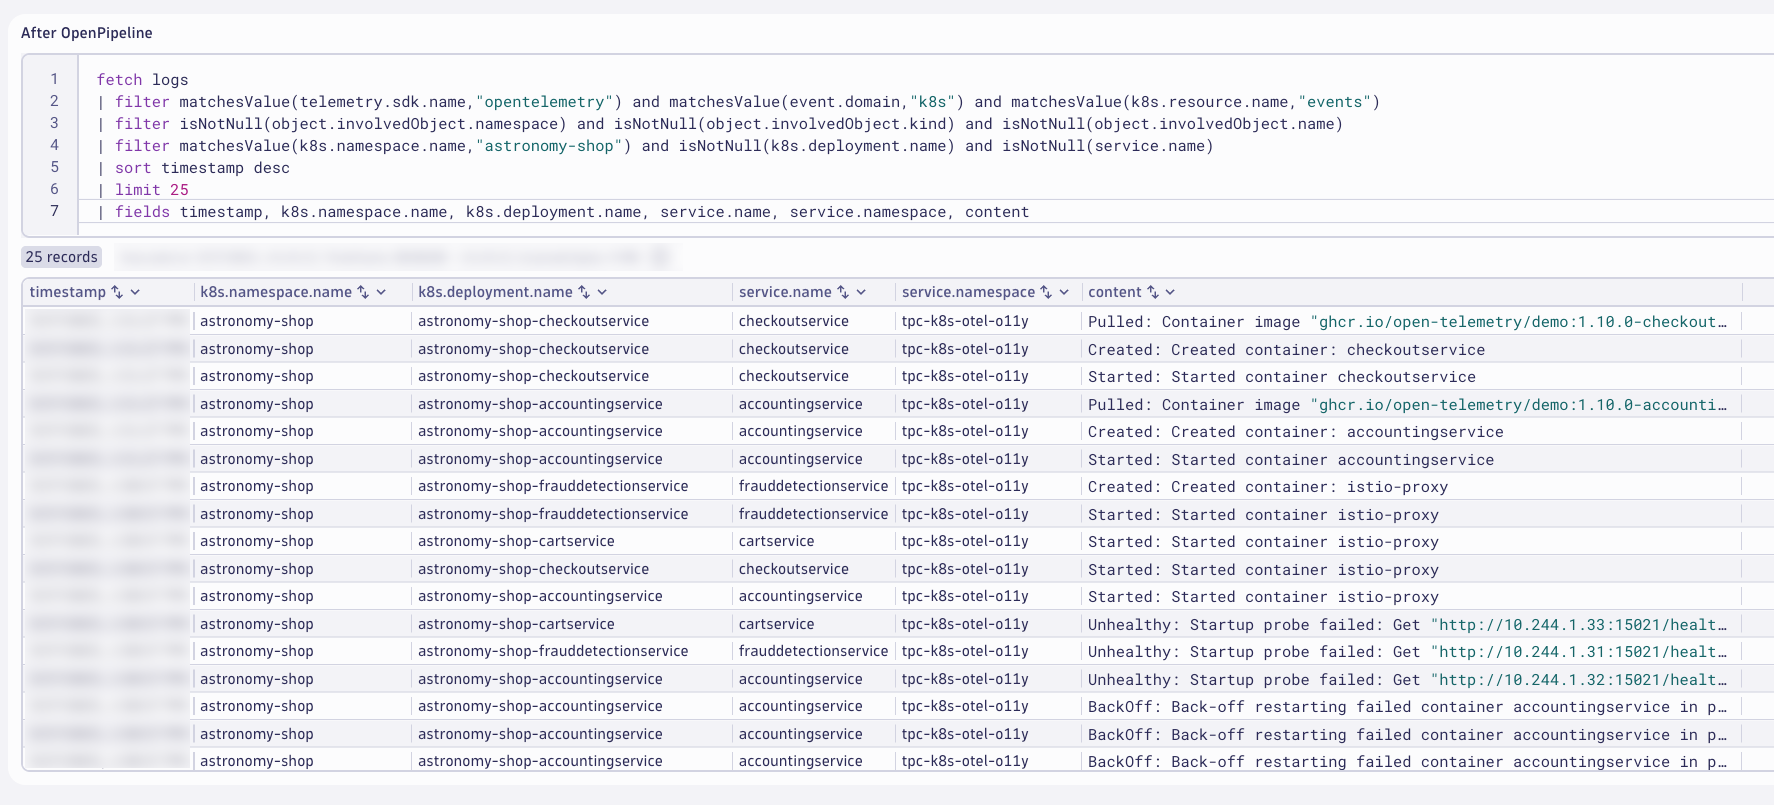
Task: Click the line number 7 in gutter
Action: click(55, 211)
